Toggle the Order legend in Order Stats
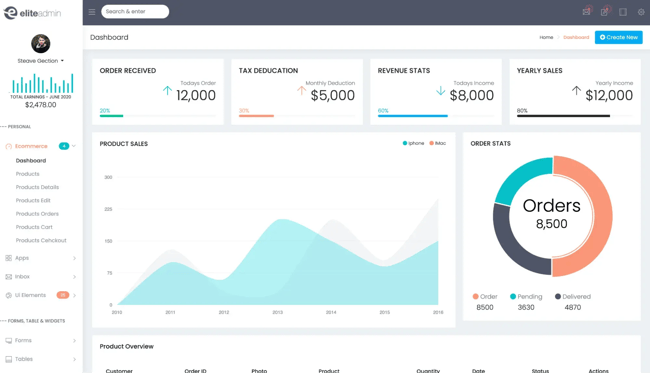650x373 pixels. click(485, 296)
